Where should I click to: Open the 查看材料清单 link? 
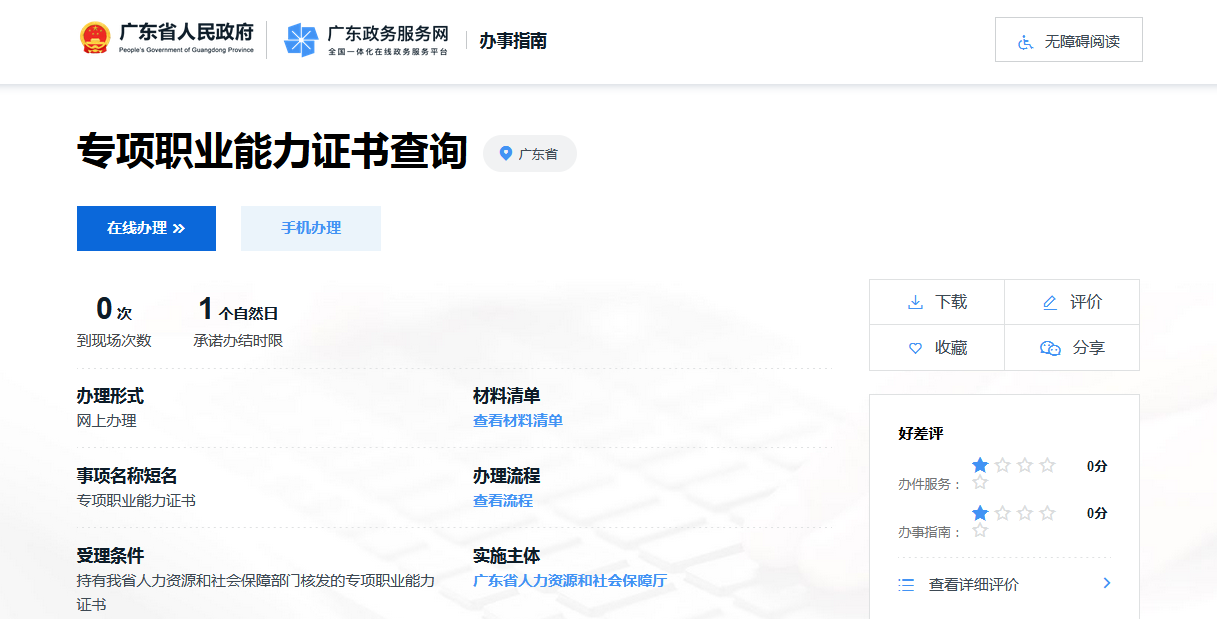point(517,421)
